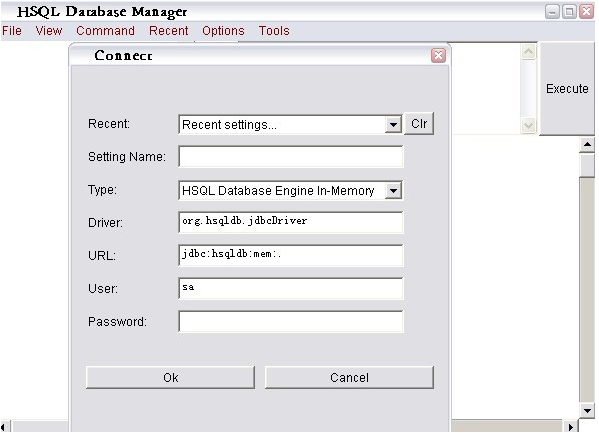
Task: Confirm connection with the Ok button
Action: pyautogui.click(x=170, y=377)
